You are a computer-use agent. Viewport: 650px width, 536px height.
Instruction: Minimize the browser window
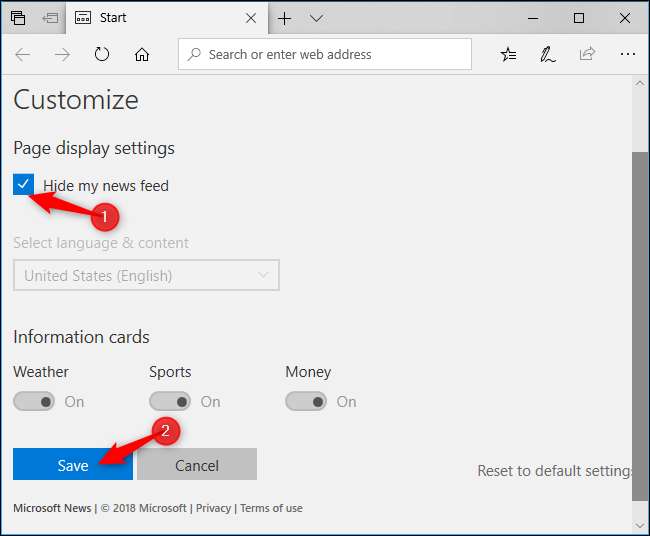click(x=533, y=18)
